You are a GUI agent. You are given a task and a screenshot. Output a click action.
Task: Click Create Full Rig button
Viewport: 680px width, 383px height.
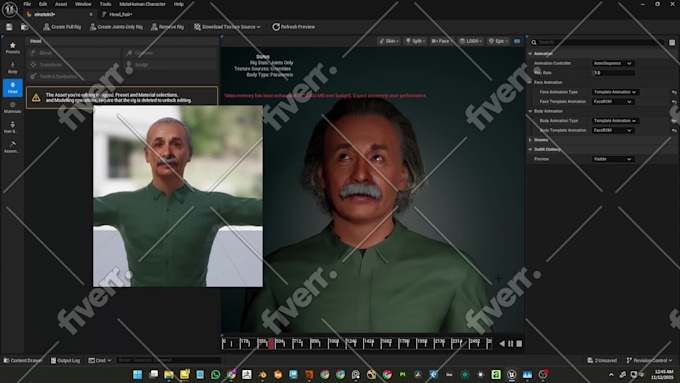(62, 27)
